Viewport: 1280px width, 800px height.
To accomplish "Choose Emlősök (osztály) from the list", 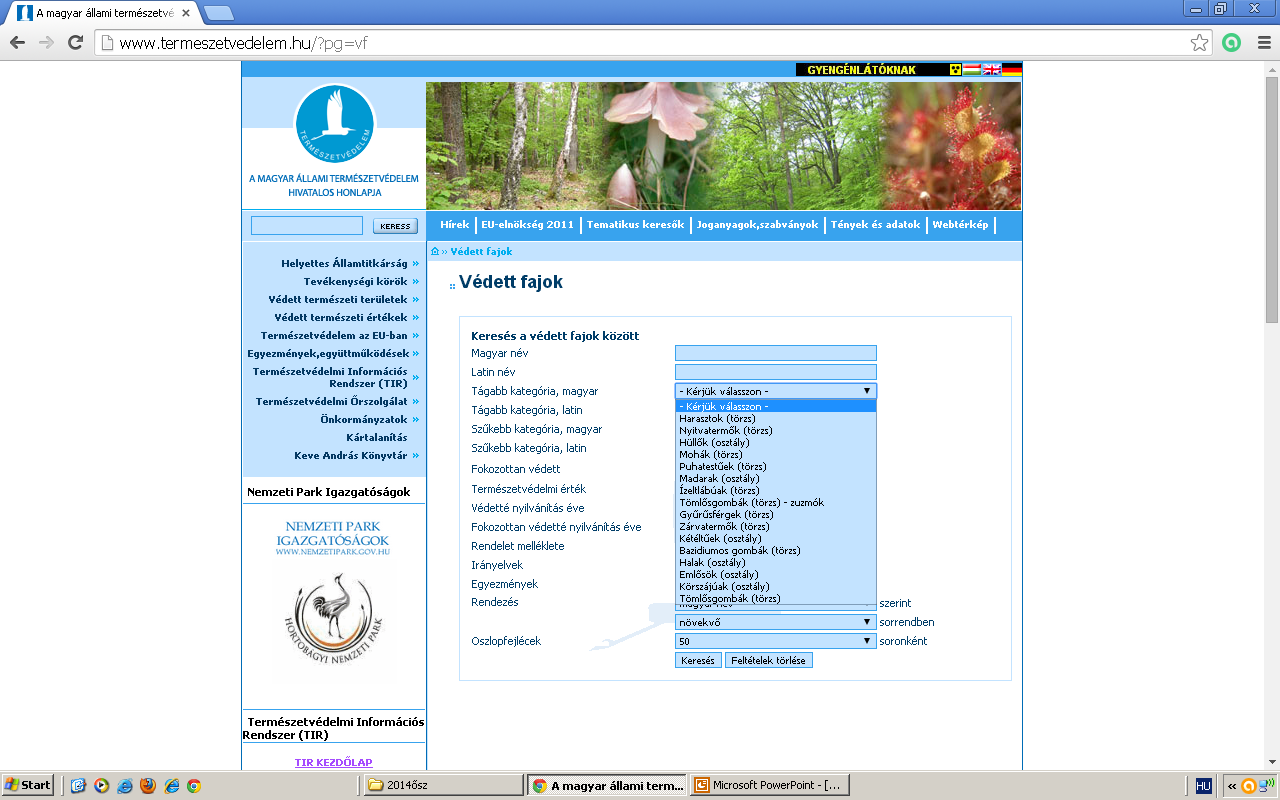I will [x=776, y=575].
